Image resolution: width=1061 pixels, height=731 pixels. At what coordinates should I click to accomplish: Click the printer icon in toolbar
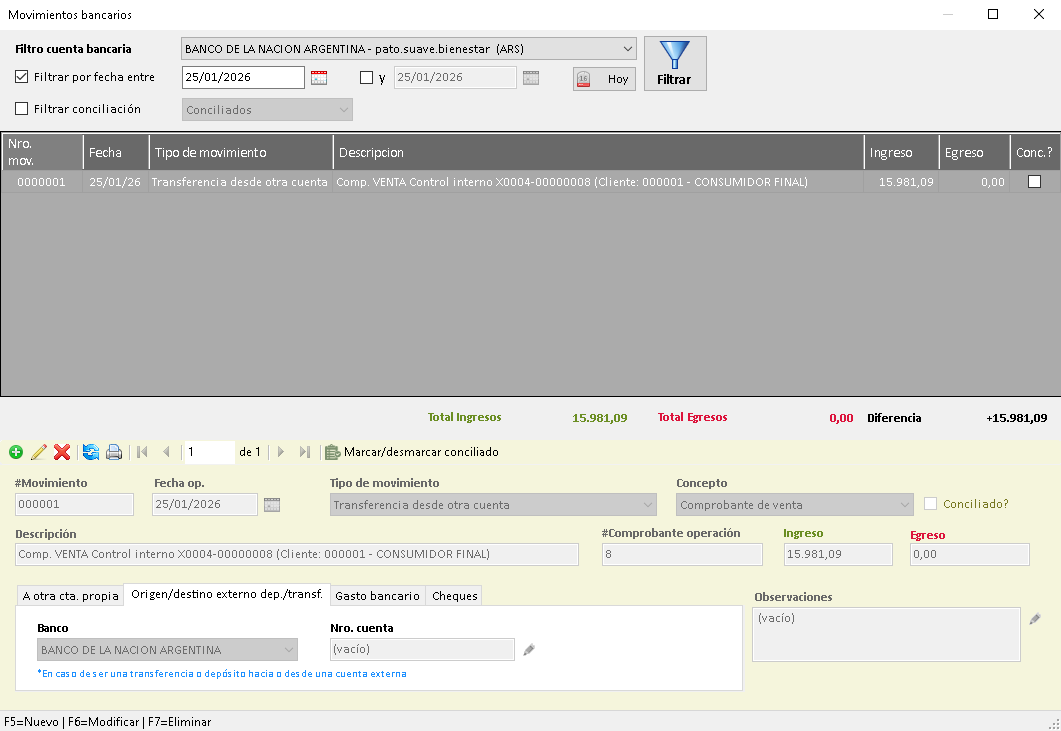pos(114,452)
